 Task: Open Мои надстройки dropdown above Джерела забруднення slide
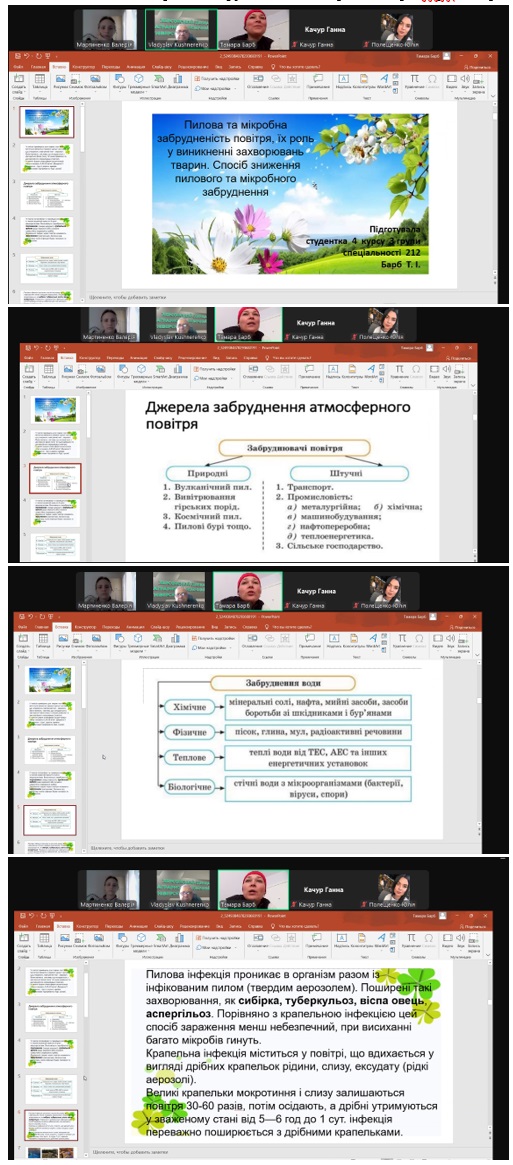213,377
